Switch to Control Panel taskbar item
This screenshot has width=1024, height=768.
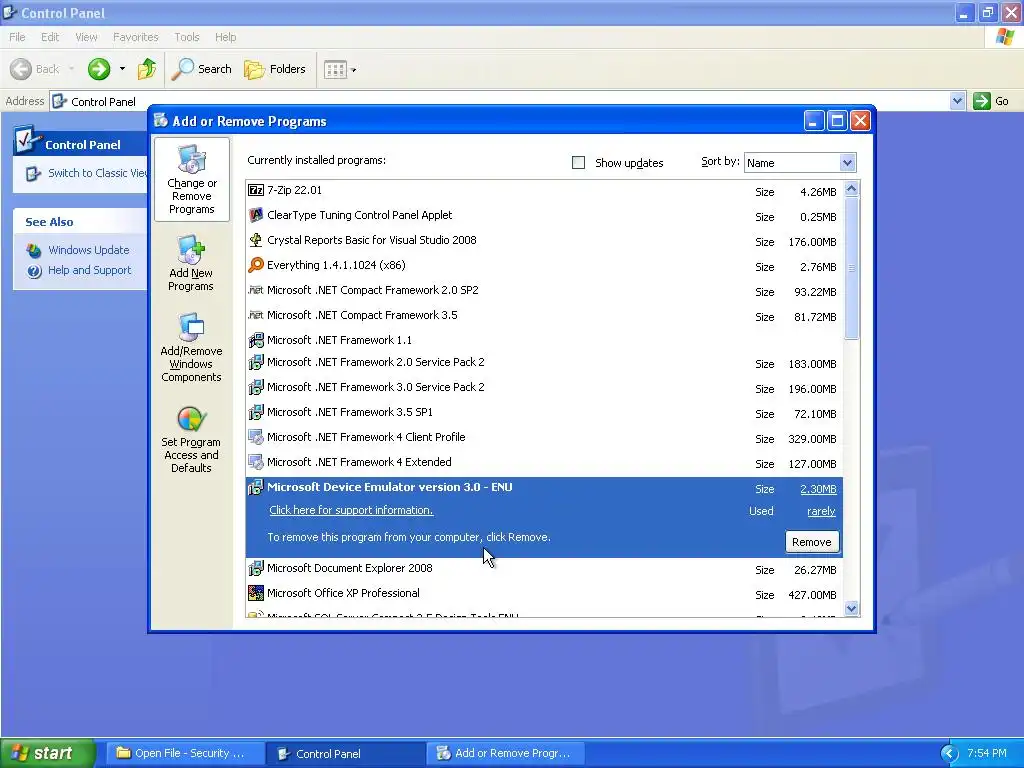346,754
